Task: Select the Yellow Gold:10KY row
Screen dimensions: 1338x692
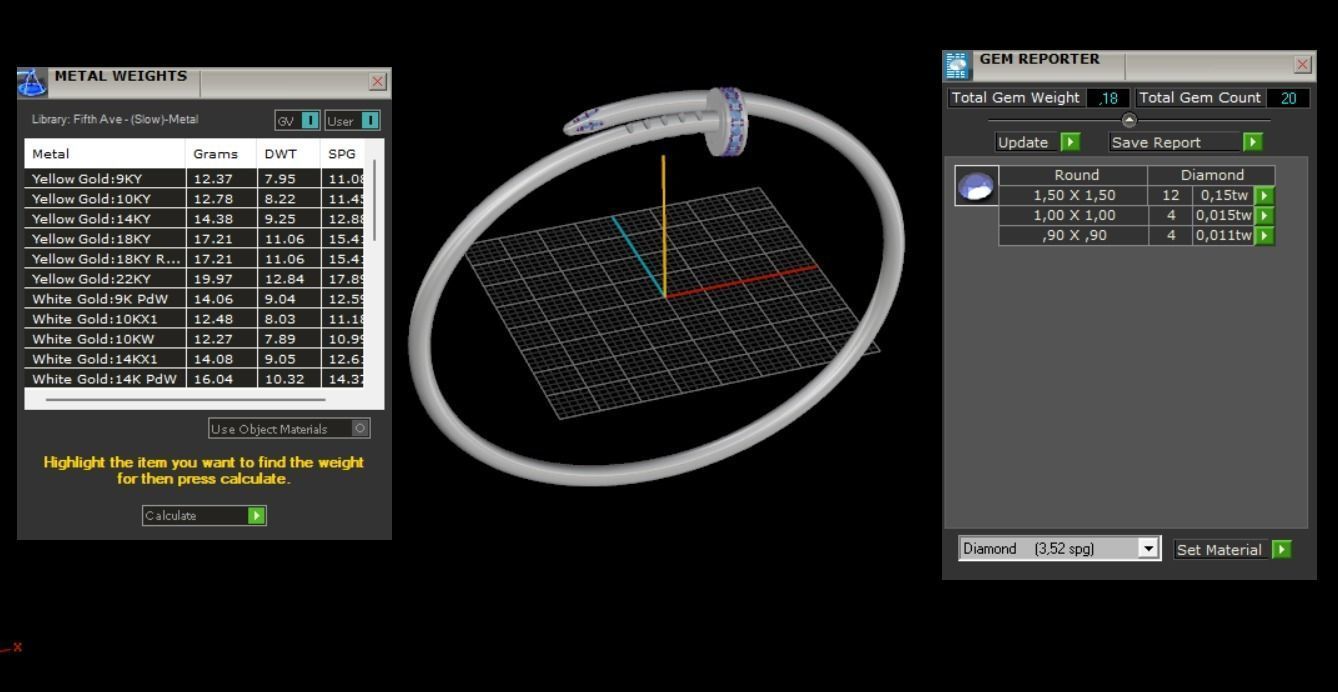Action: [x=195, y=199]
